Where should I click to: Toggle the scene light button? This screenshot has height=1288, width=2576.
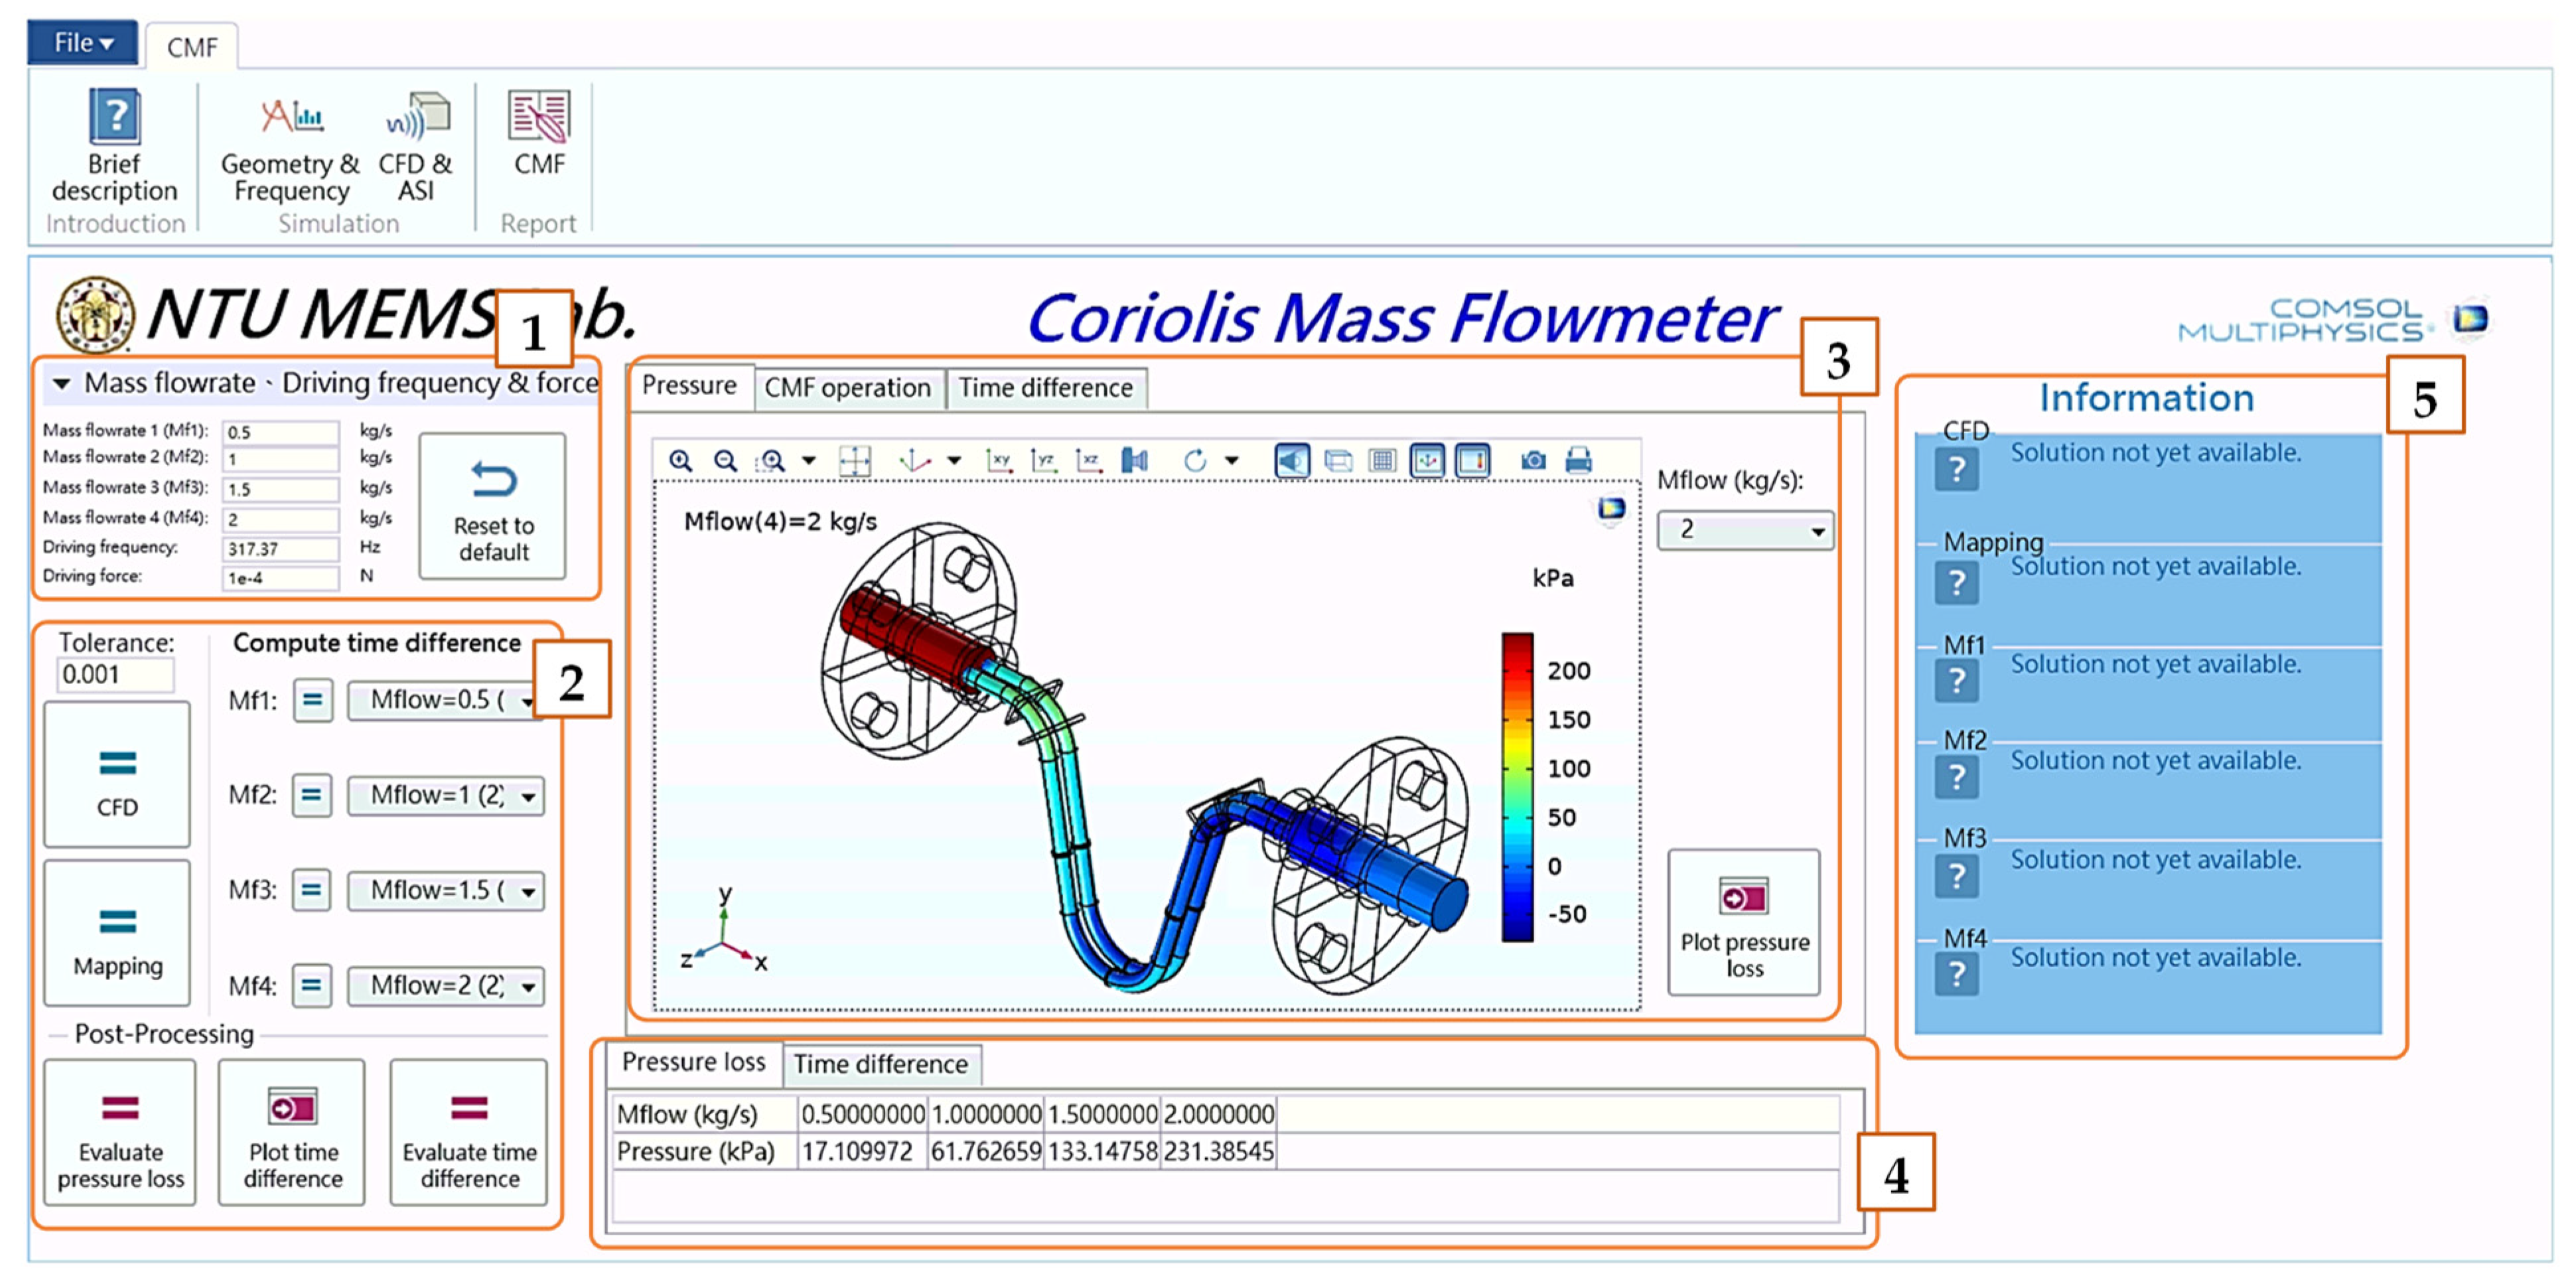[x=1292, y=461]
